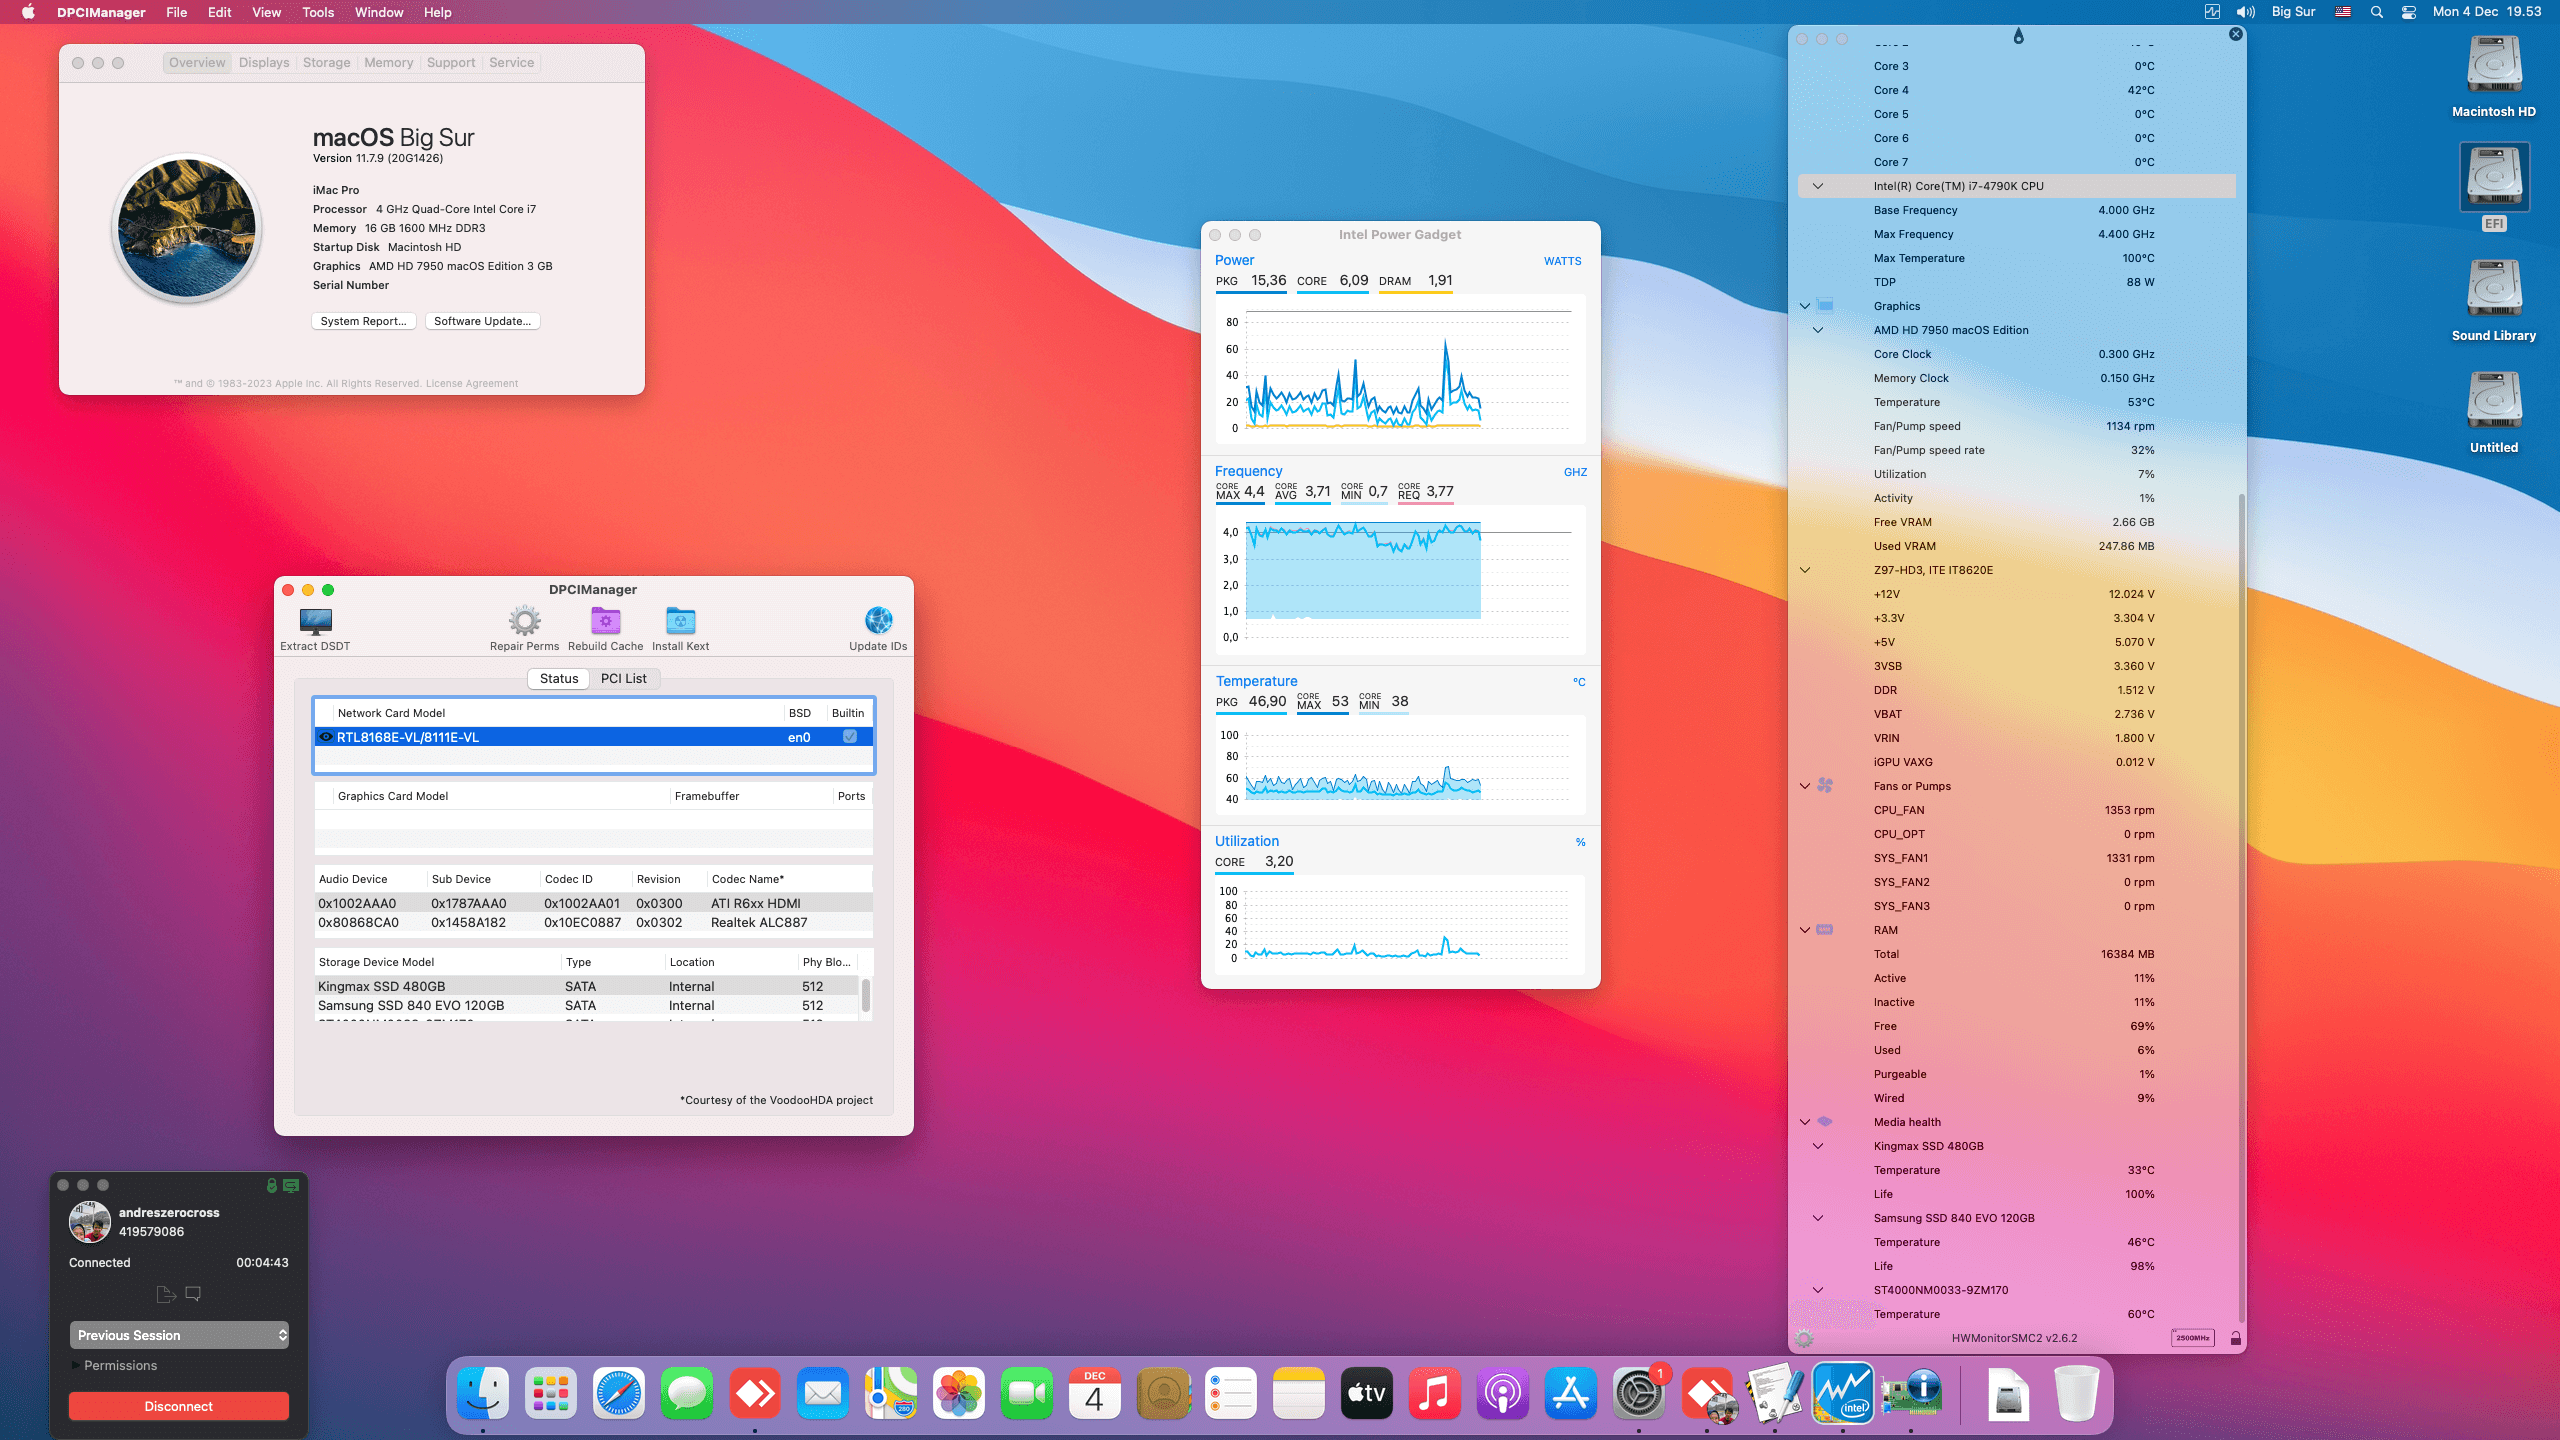Open the File menu in the menu bar
The width and height of the screenshot is (2560, 1440).
click(176, 12)
